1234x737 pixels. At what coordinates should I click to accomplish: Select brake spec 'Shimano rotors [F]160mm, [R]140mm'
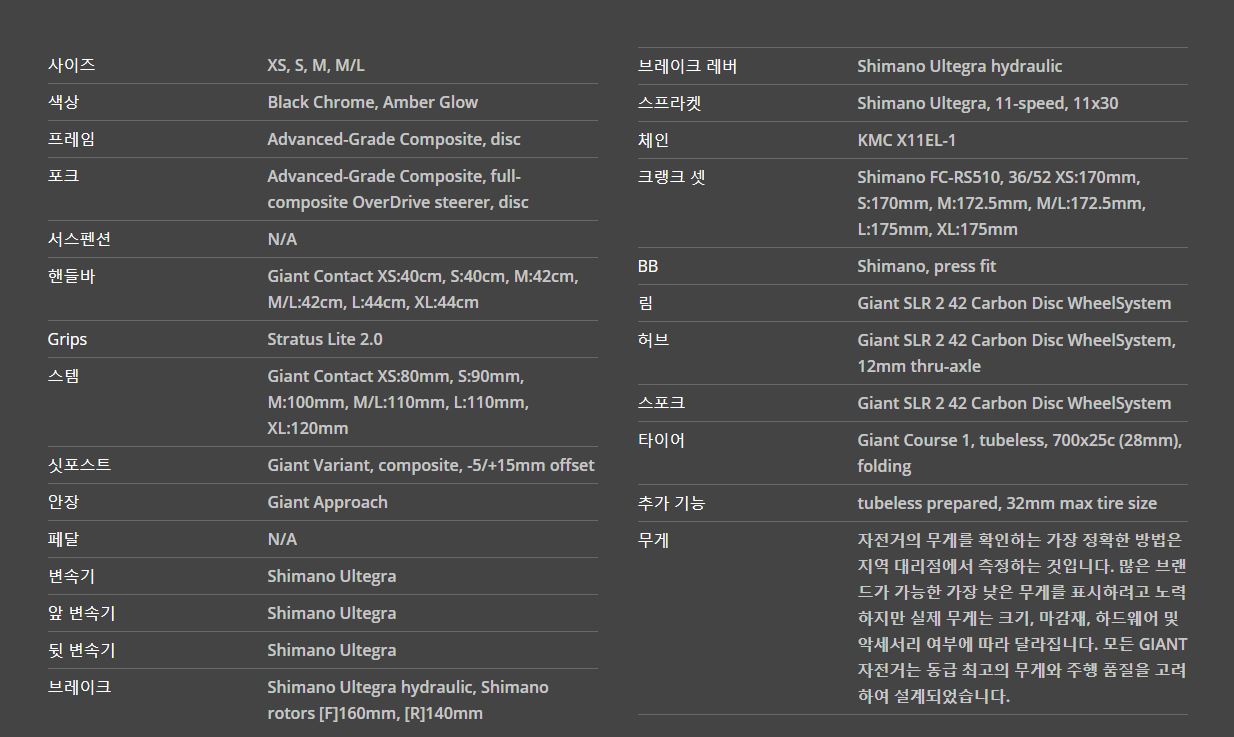click(x=408, y=700)
